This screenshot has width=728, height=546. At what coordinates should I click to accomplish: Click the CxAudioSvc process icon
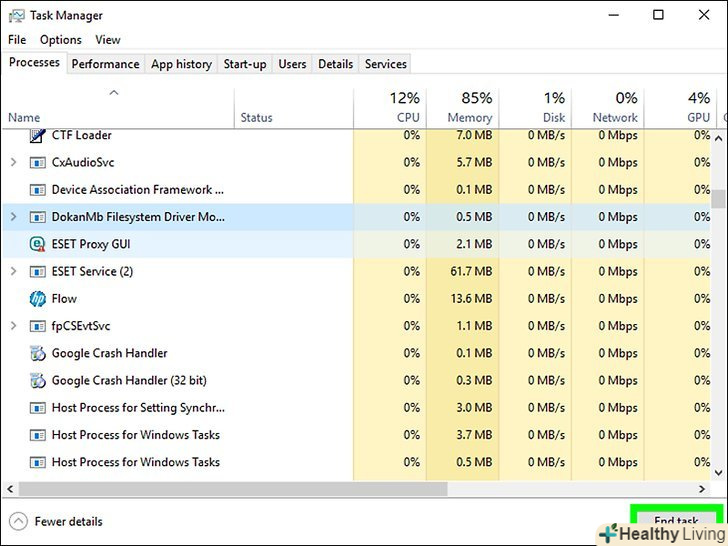tap(38, 162)
